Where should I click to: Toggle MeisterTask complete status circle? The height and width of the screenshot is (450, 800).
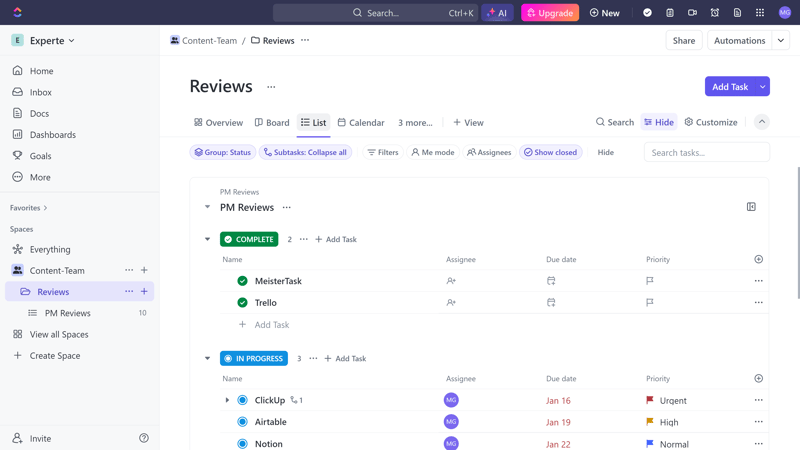coord(242,281)
